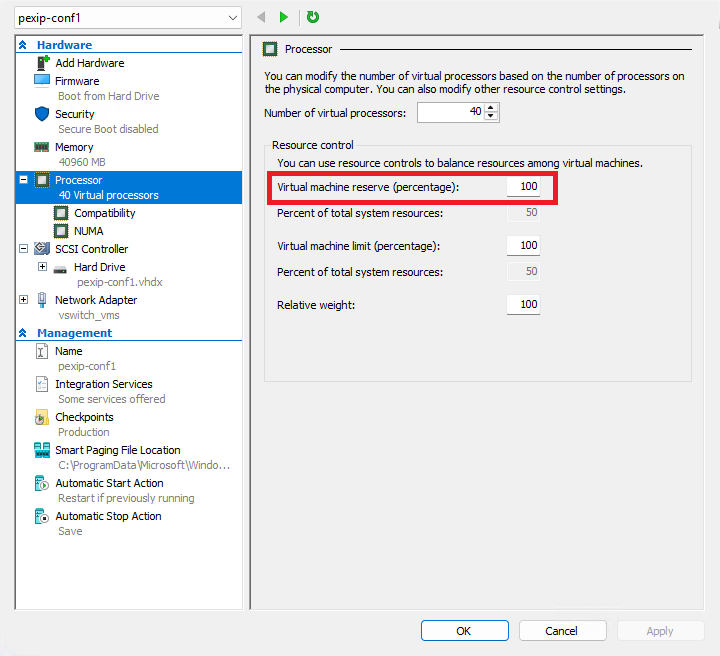This screenshot has width=720, height=656.
Task: Click the Virtual machine reserve percentage field
Action: pos(523,187)
